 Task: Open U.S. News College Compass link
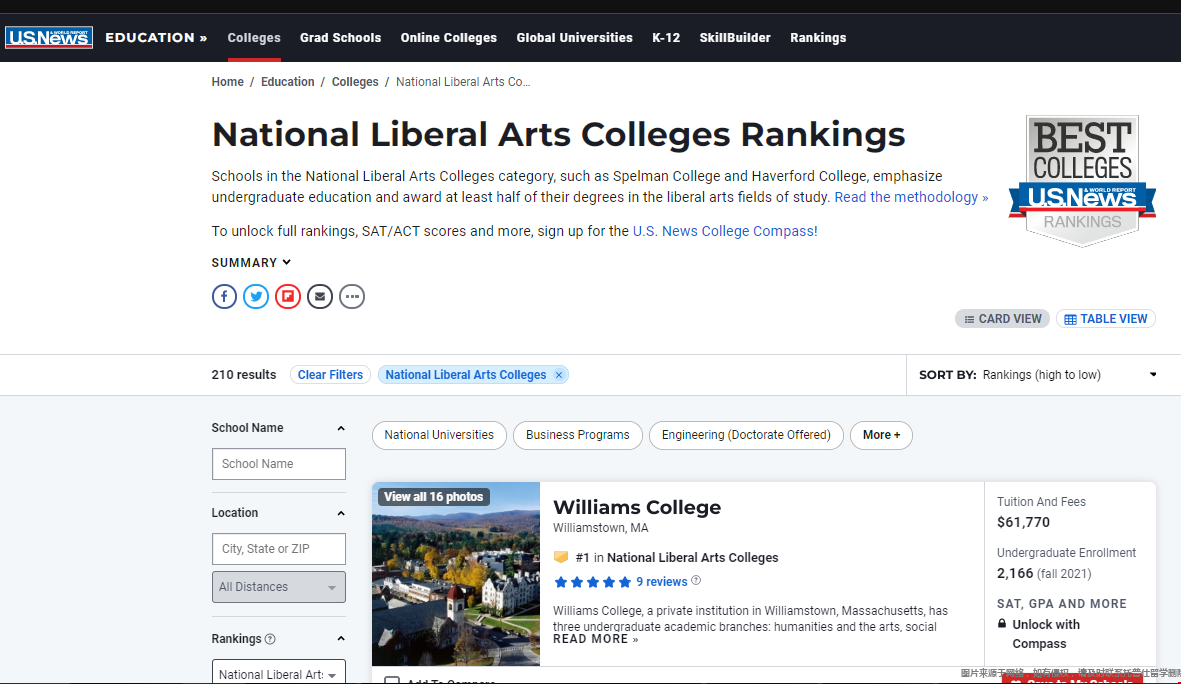click(x=723, y=231)
